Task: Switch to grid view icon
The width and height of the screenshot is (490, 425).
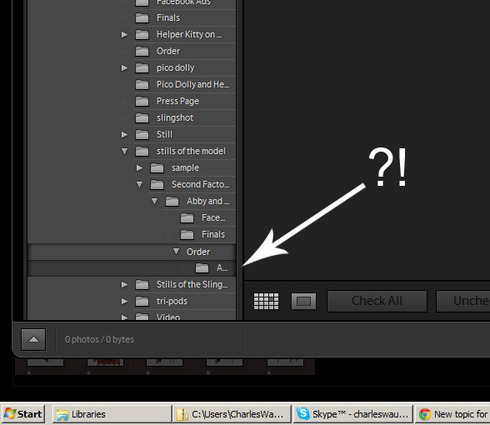Action: point(266,301)
